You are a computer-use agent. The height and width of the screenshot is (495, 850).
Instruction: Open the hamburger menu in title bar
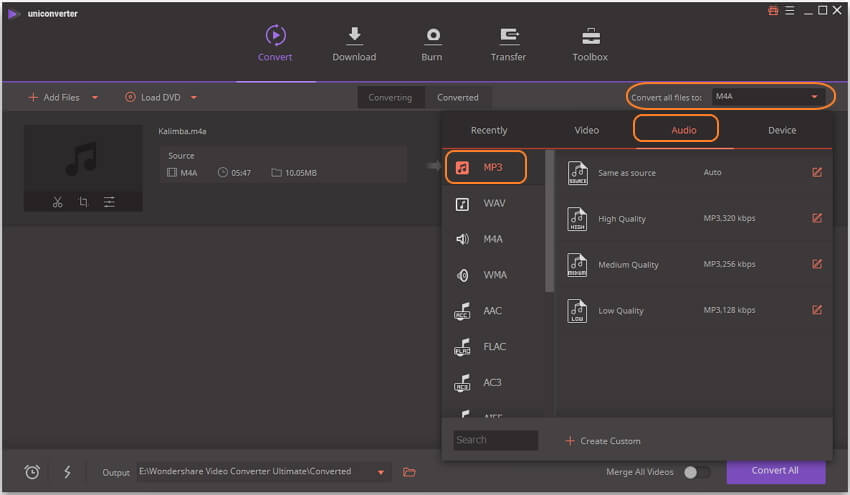point(790,11)
